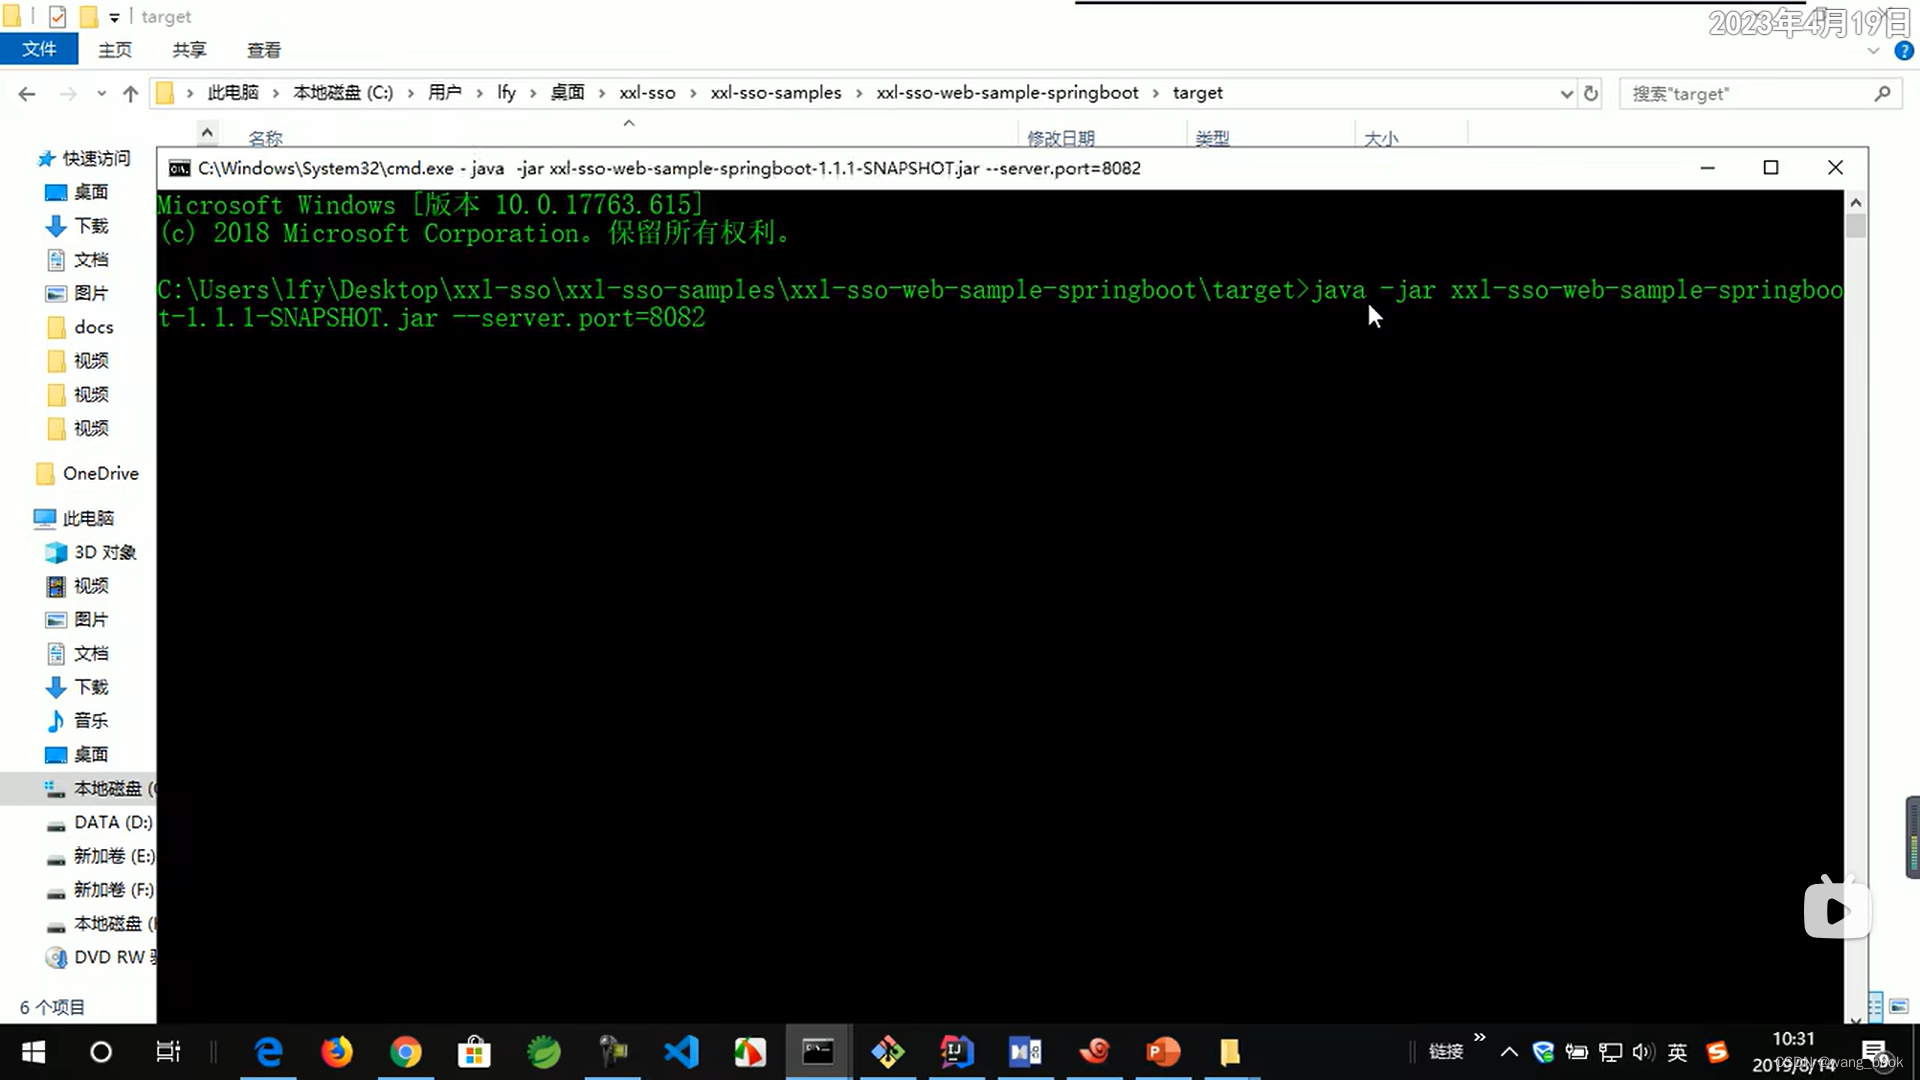The height and width of the screenshot is (1080, 1920).
Task: Click 此电脑 in address breadcrumb
Action: 233,92
